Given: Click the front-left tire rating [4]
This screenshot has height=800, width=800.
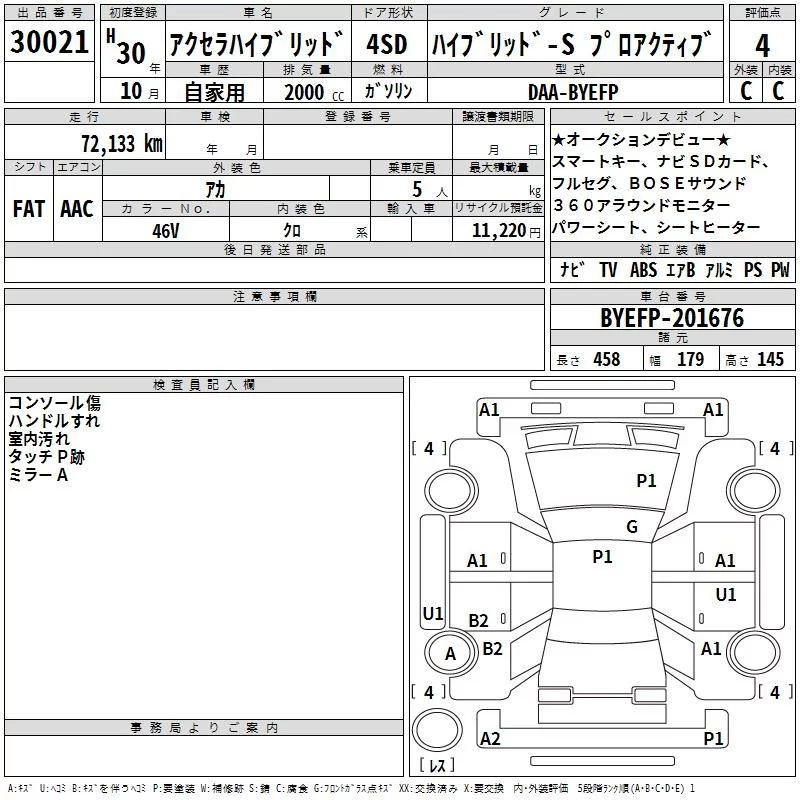Looking at the screenshot, I should [429, 448].
